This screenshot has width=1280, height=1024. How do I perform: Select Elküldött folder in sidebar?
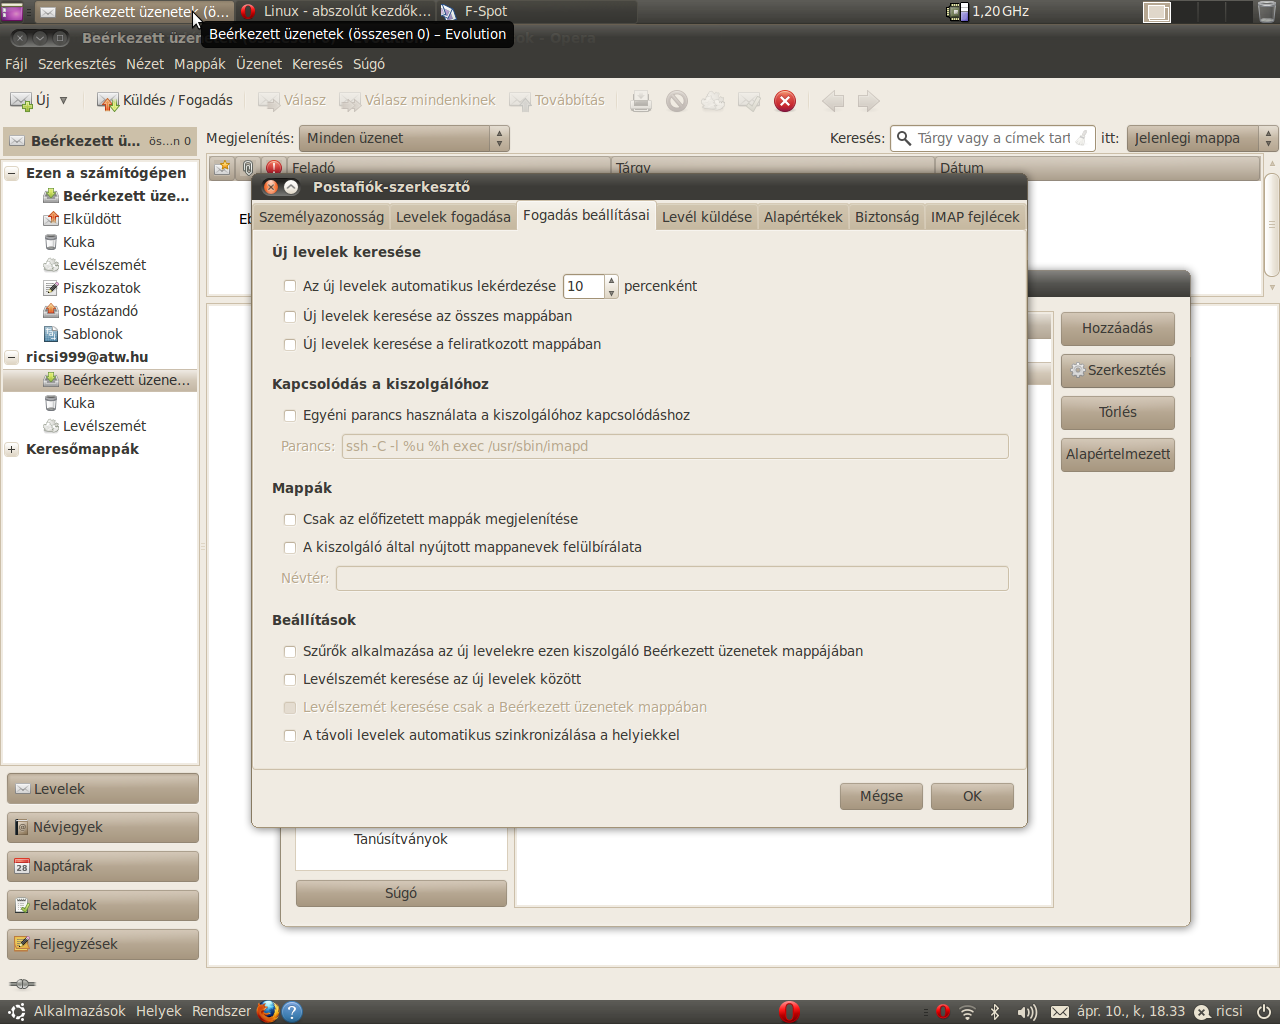(92, 219)
